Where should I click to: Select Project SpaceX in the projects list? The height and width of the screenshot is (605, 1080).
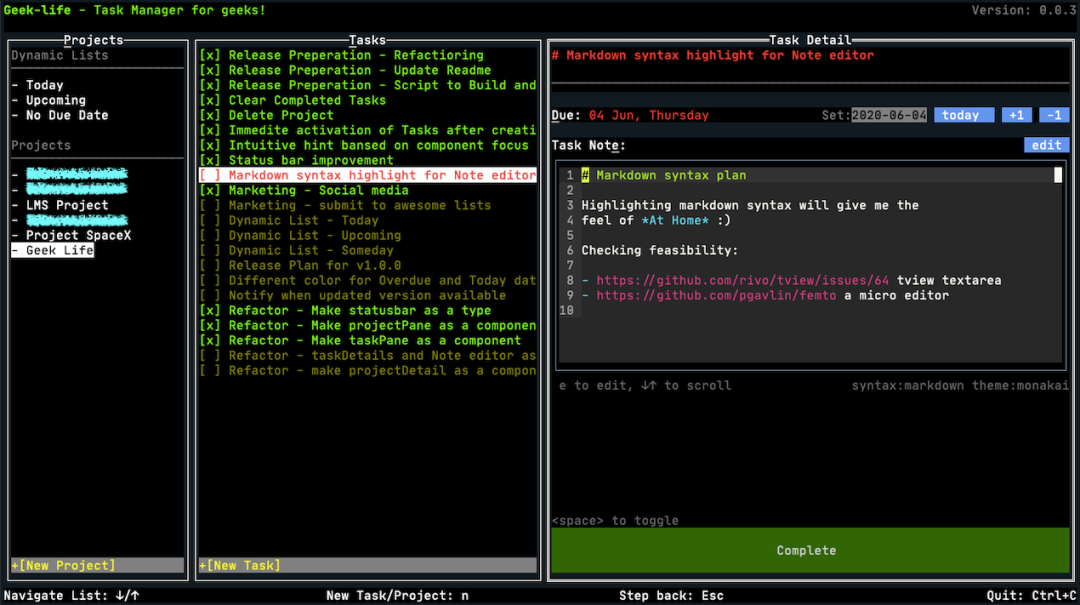click(x=78, y=235)
